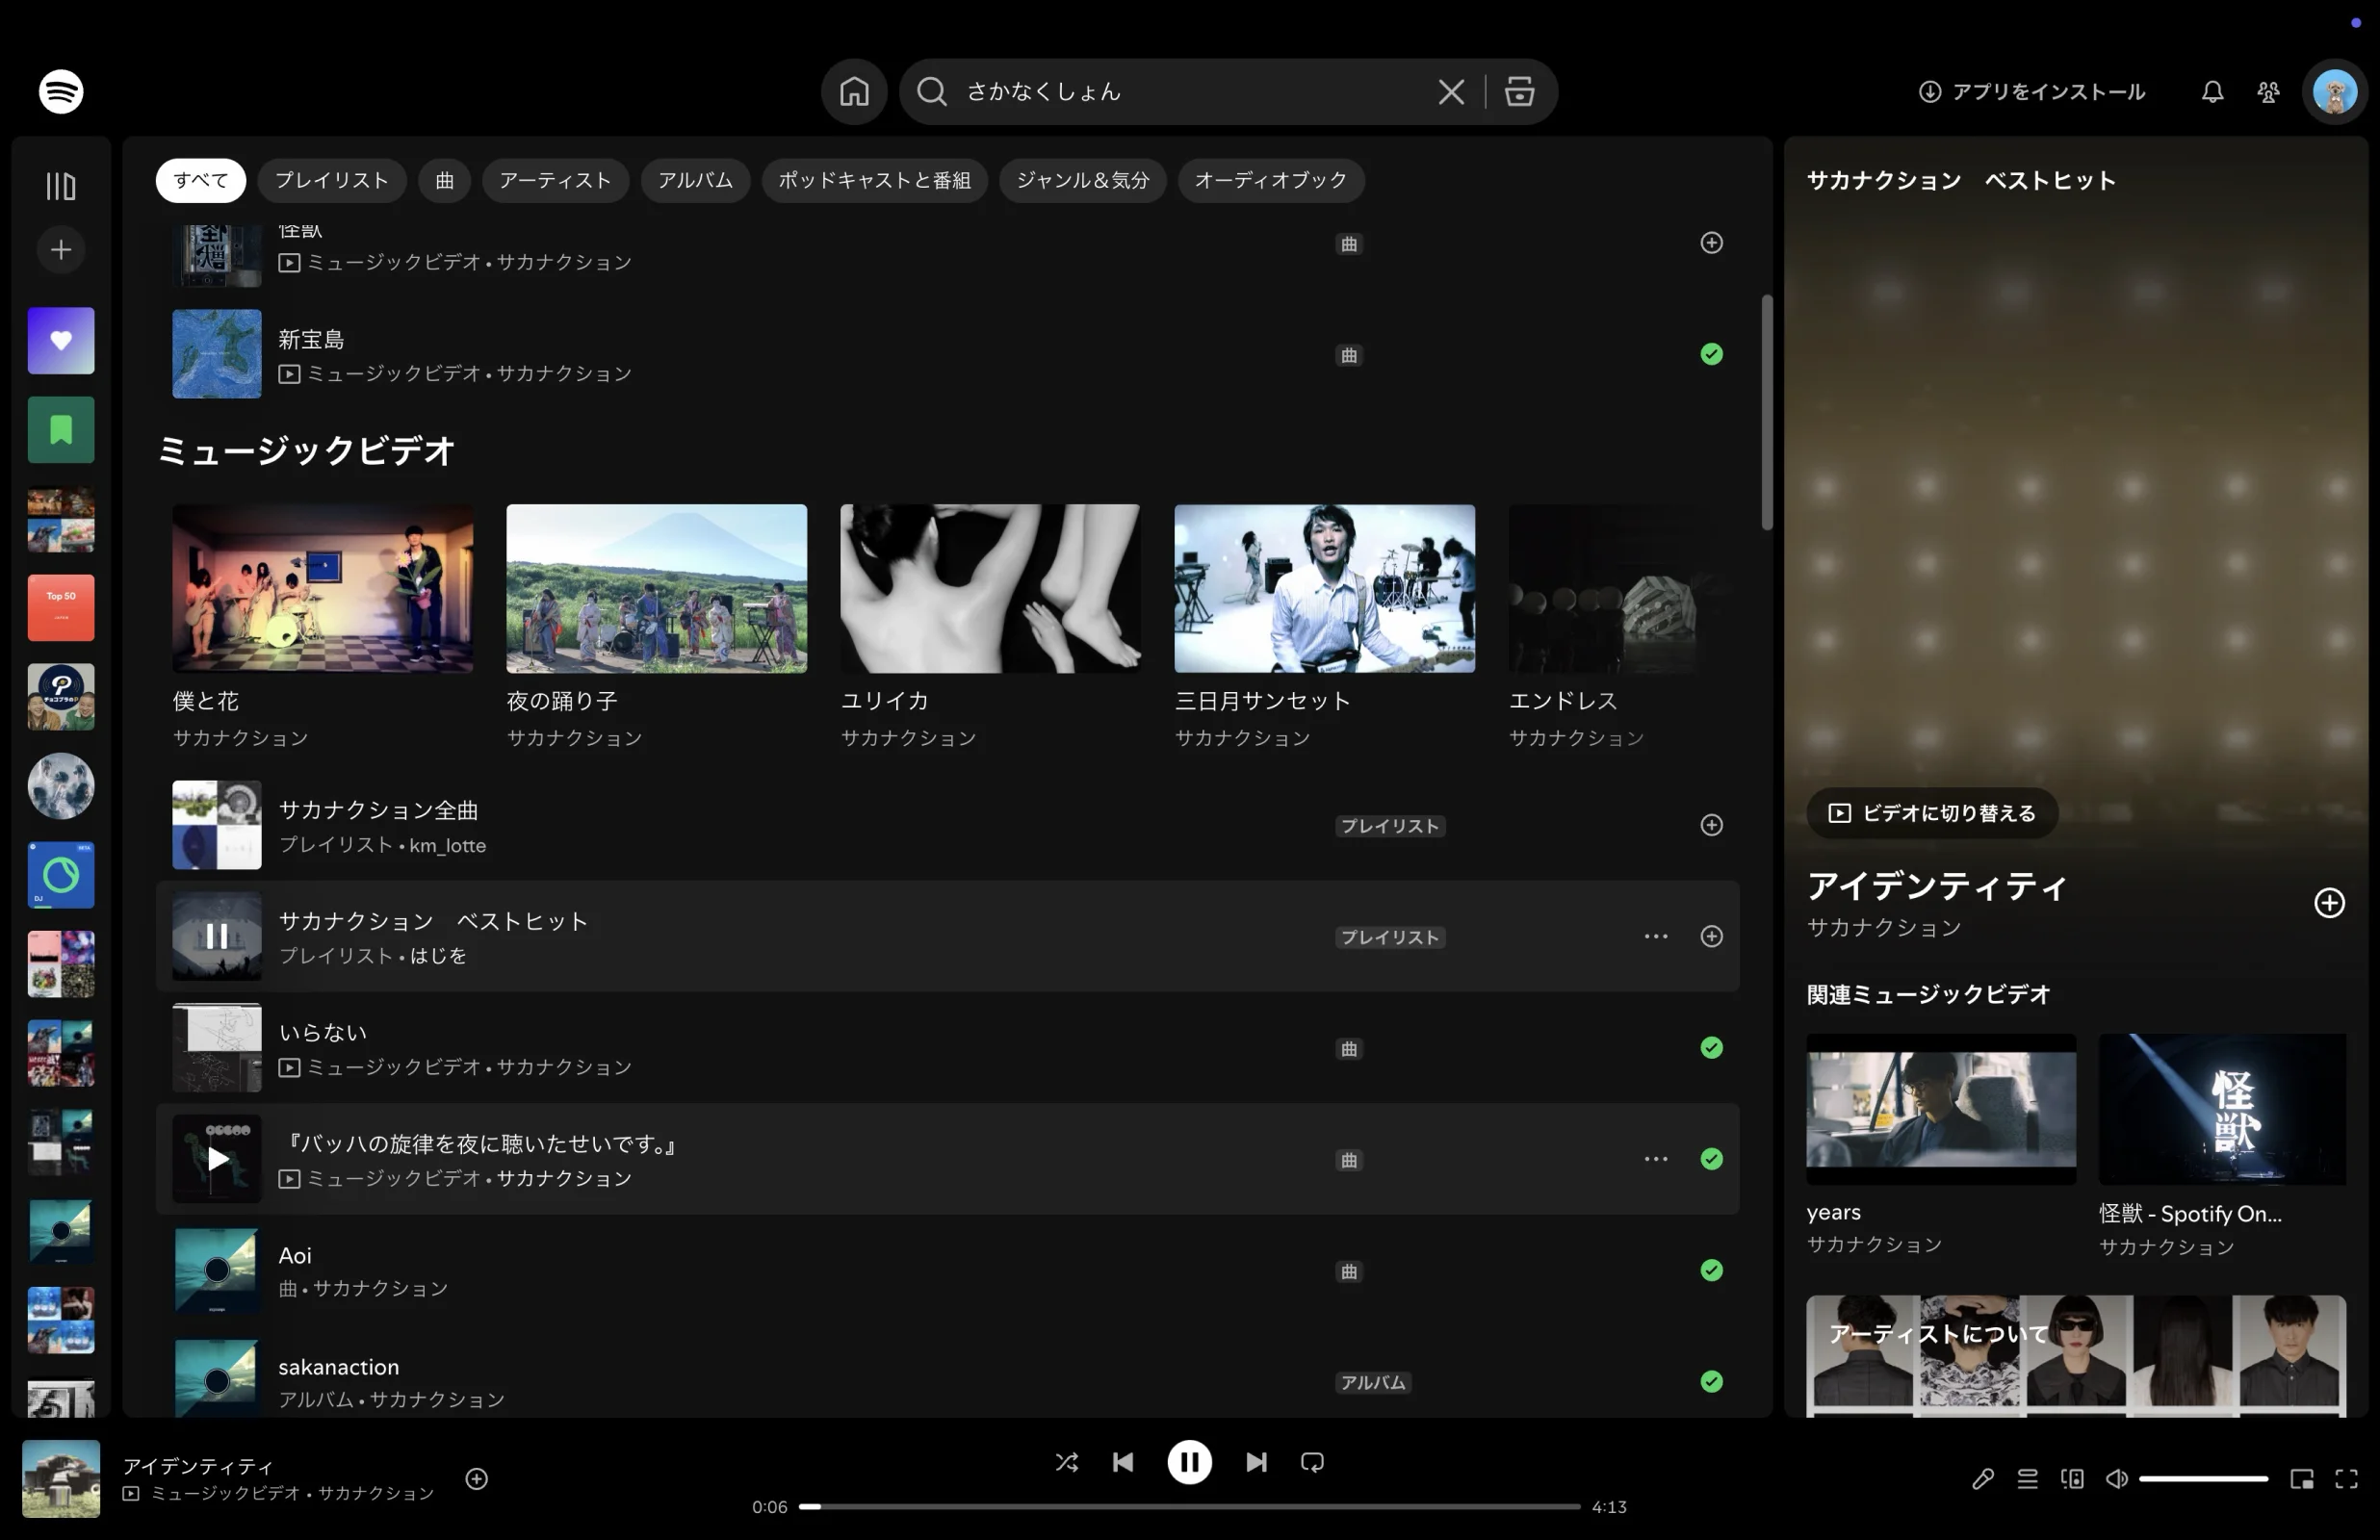
Task: Open 三日月サンセット music video card
Action: pyautogui.click(x=1324, y=626)
